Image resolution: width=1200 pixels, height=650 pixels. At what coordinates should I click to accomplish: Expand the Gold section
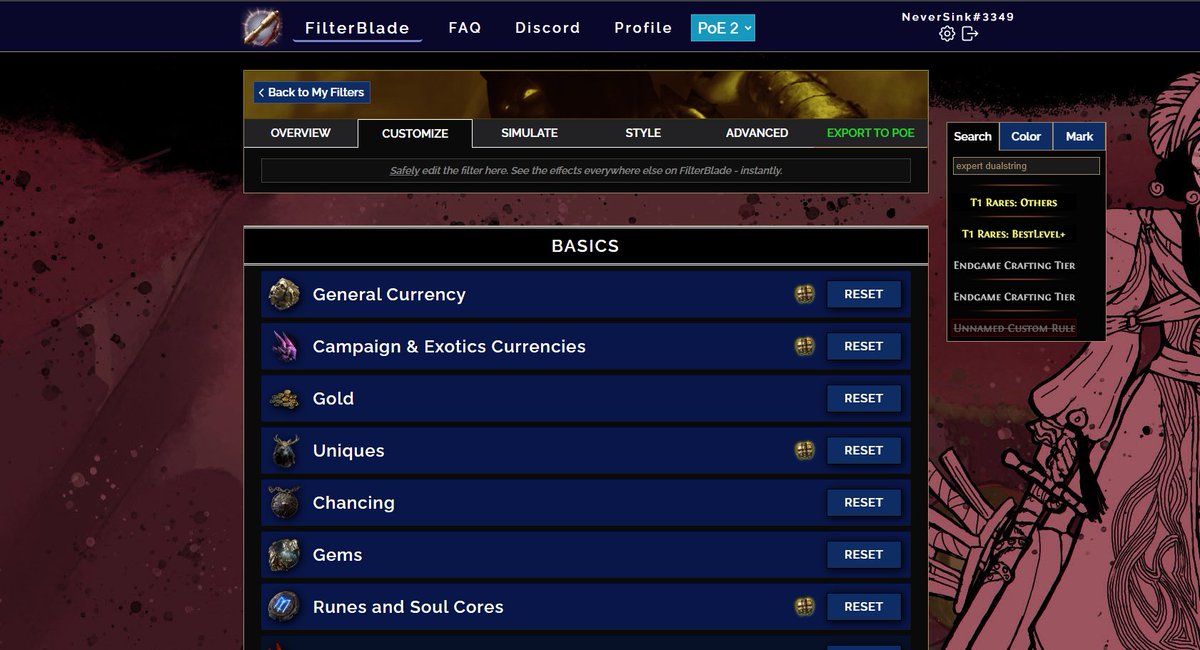coord(586,398)
